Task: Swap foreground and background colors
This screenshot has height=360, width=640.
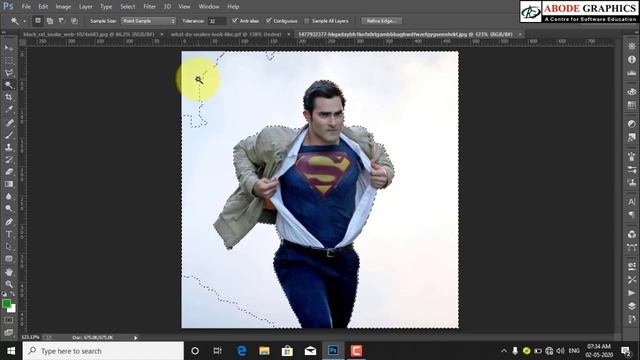Action: click(13, 294)
